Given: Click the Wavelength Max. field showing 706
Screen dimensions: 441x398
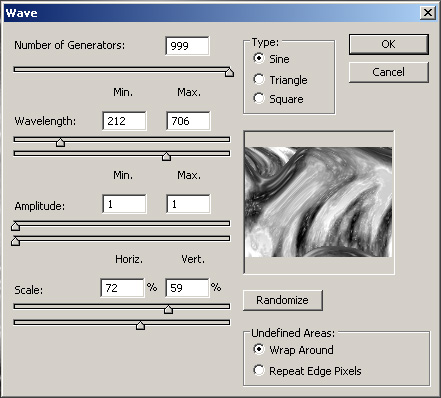Looking at the screenshot, I should click(188, 121).
